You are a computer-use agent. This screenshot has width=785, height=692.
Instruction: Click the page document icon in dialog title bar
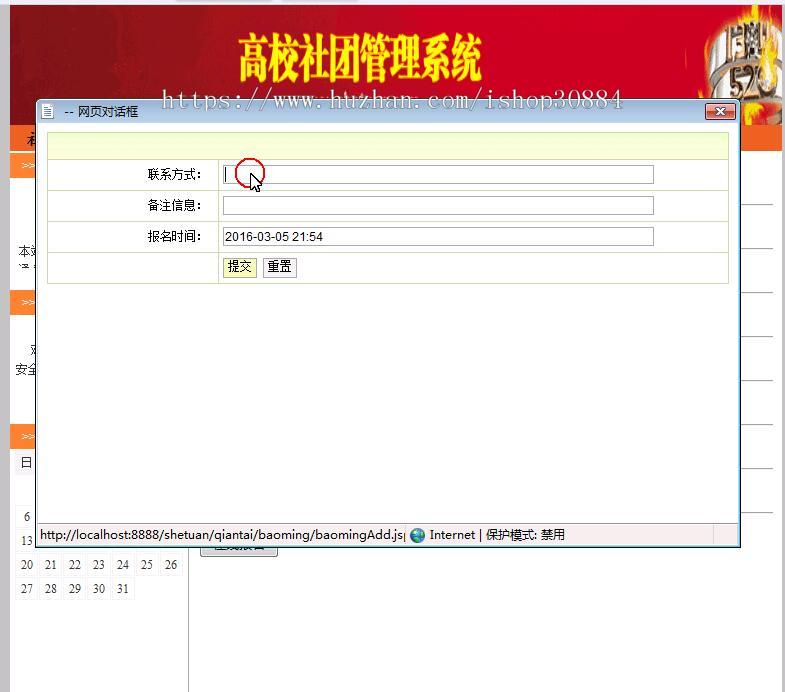(x=48, y=111)
